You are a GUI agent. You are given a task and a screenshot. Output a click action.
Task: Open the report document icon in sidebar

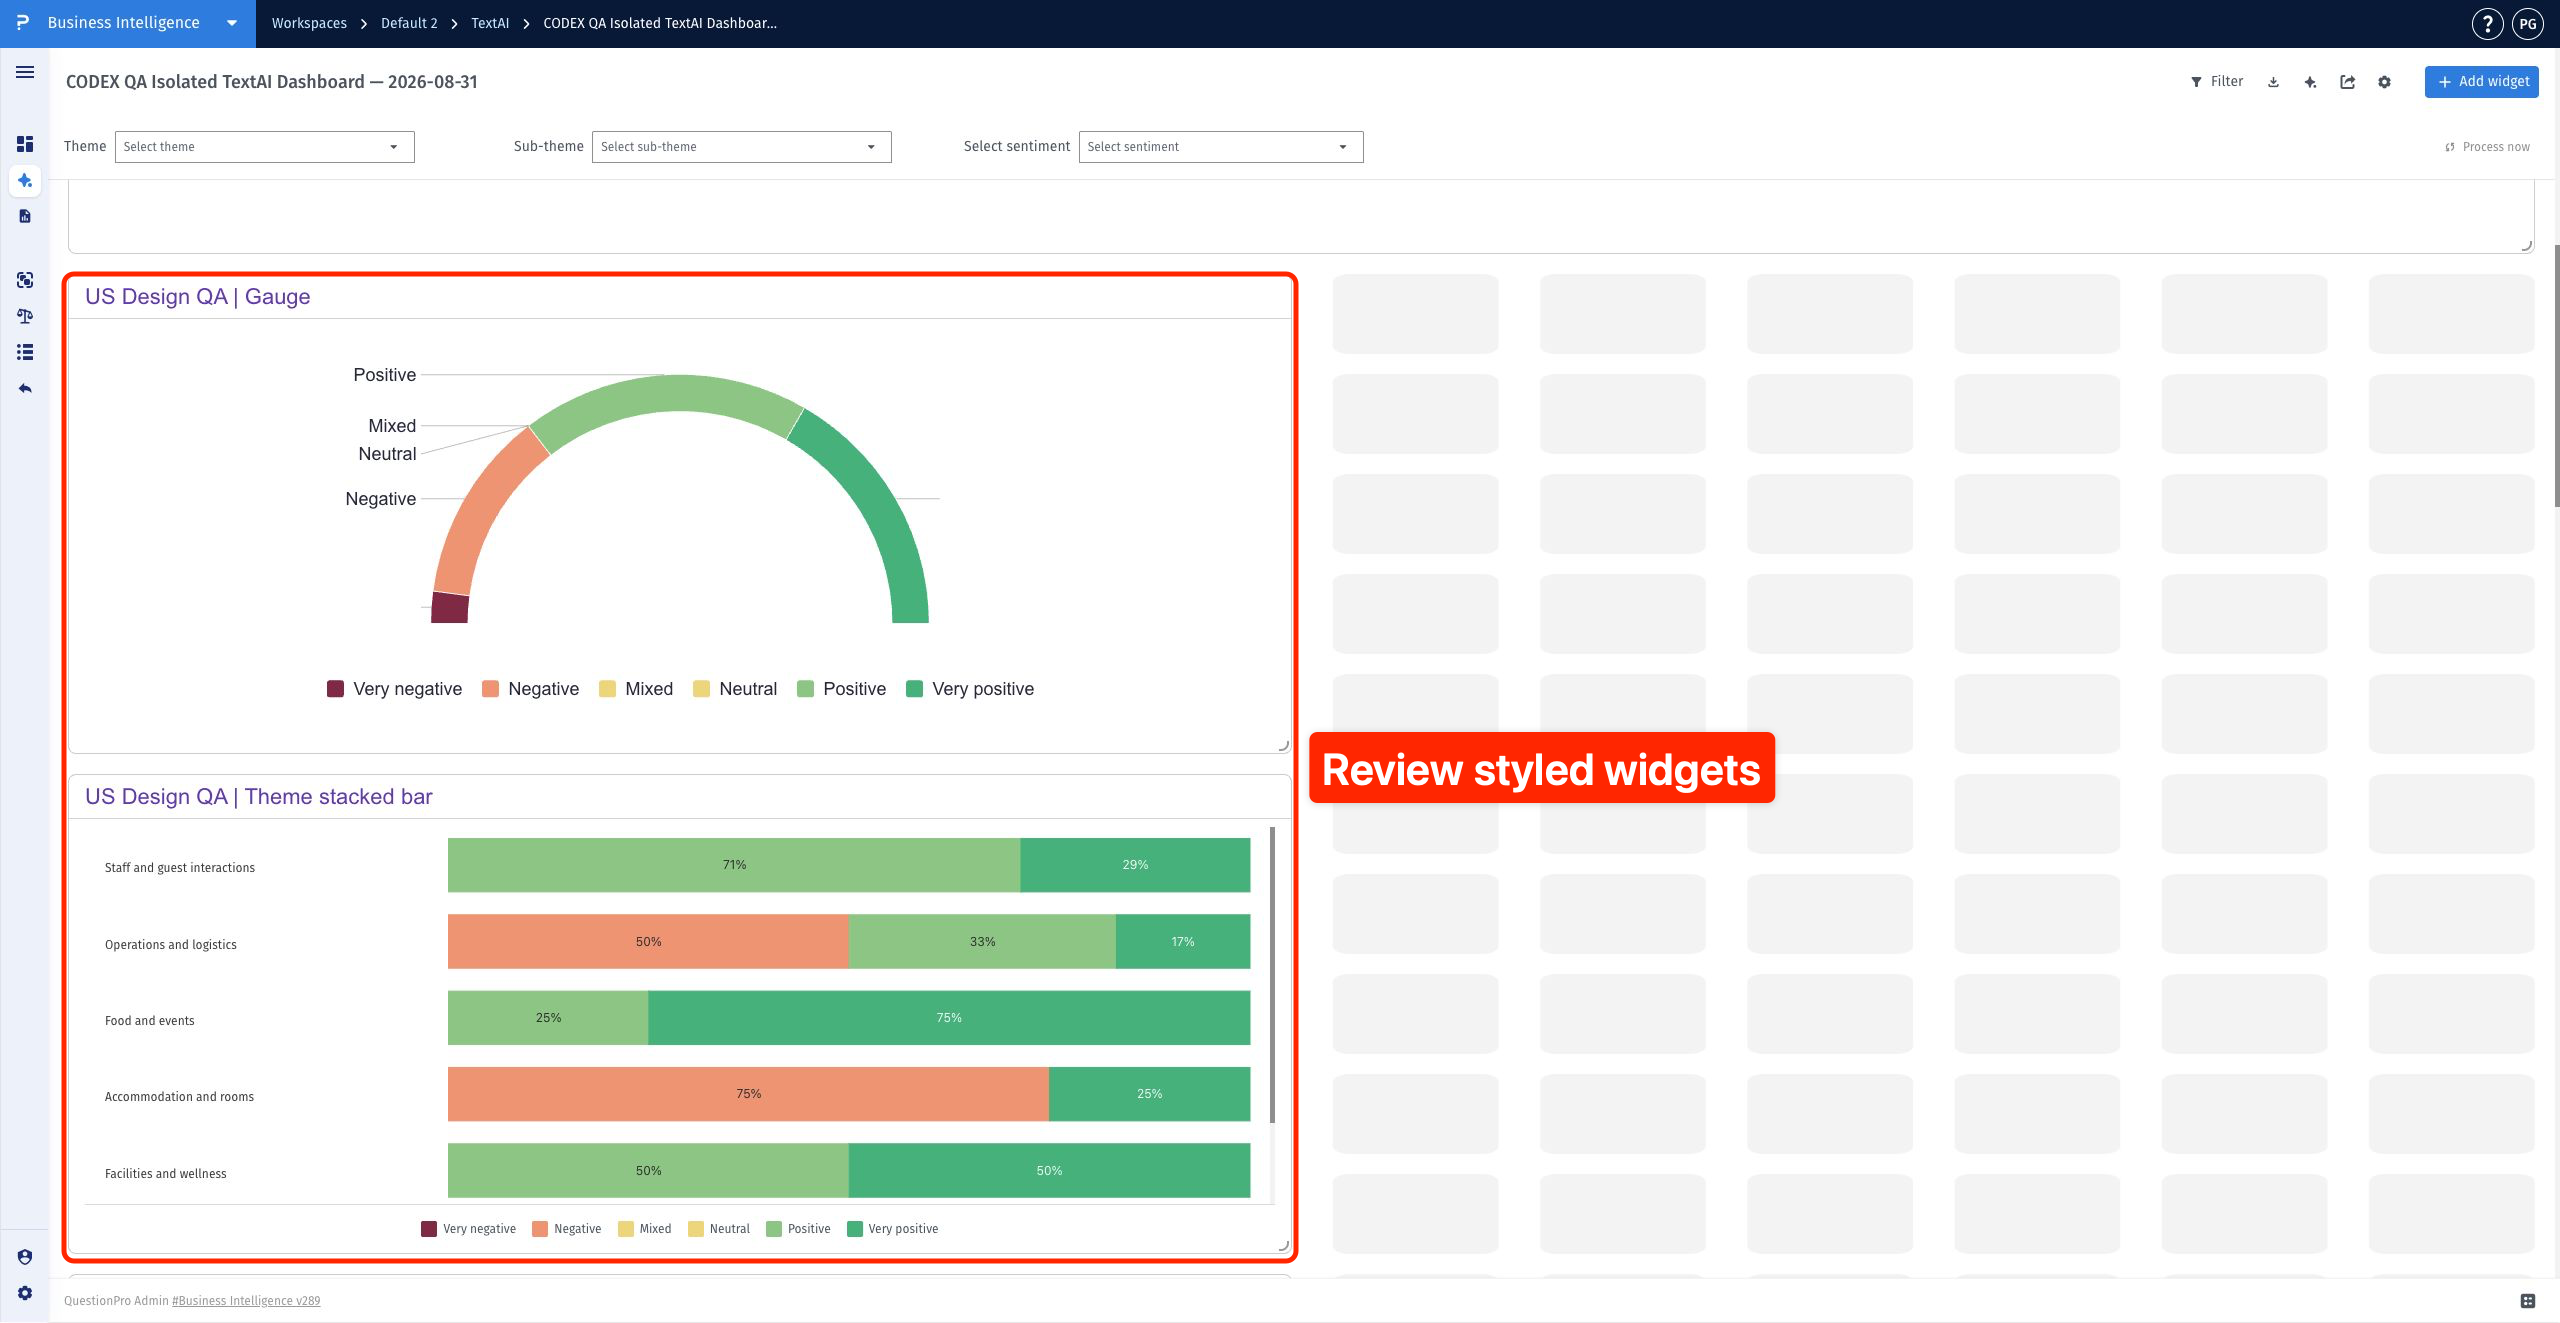[25, 216]
